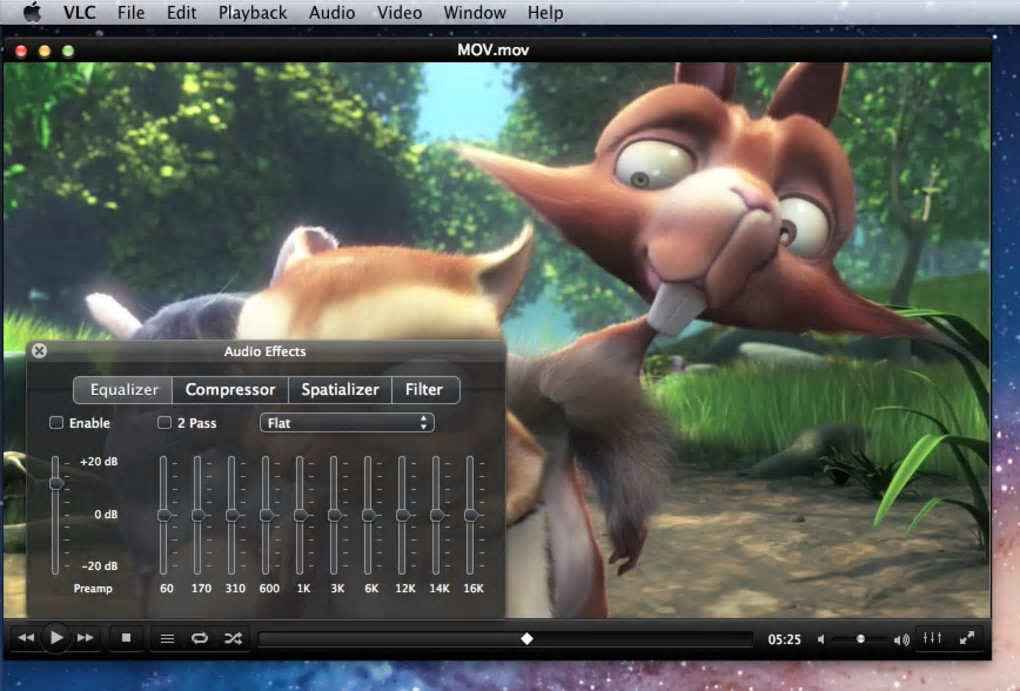Set maximum volume with loud speaker icon
Screen dimensions: 1020x691
tap(901, 640)
